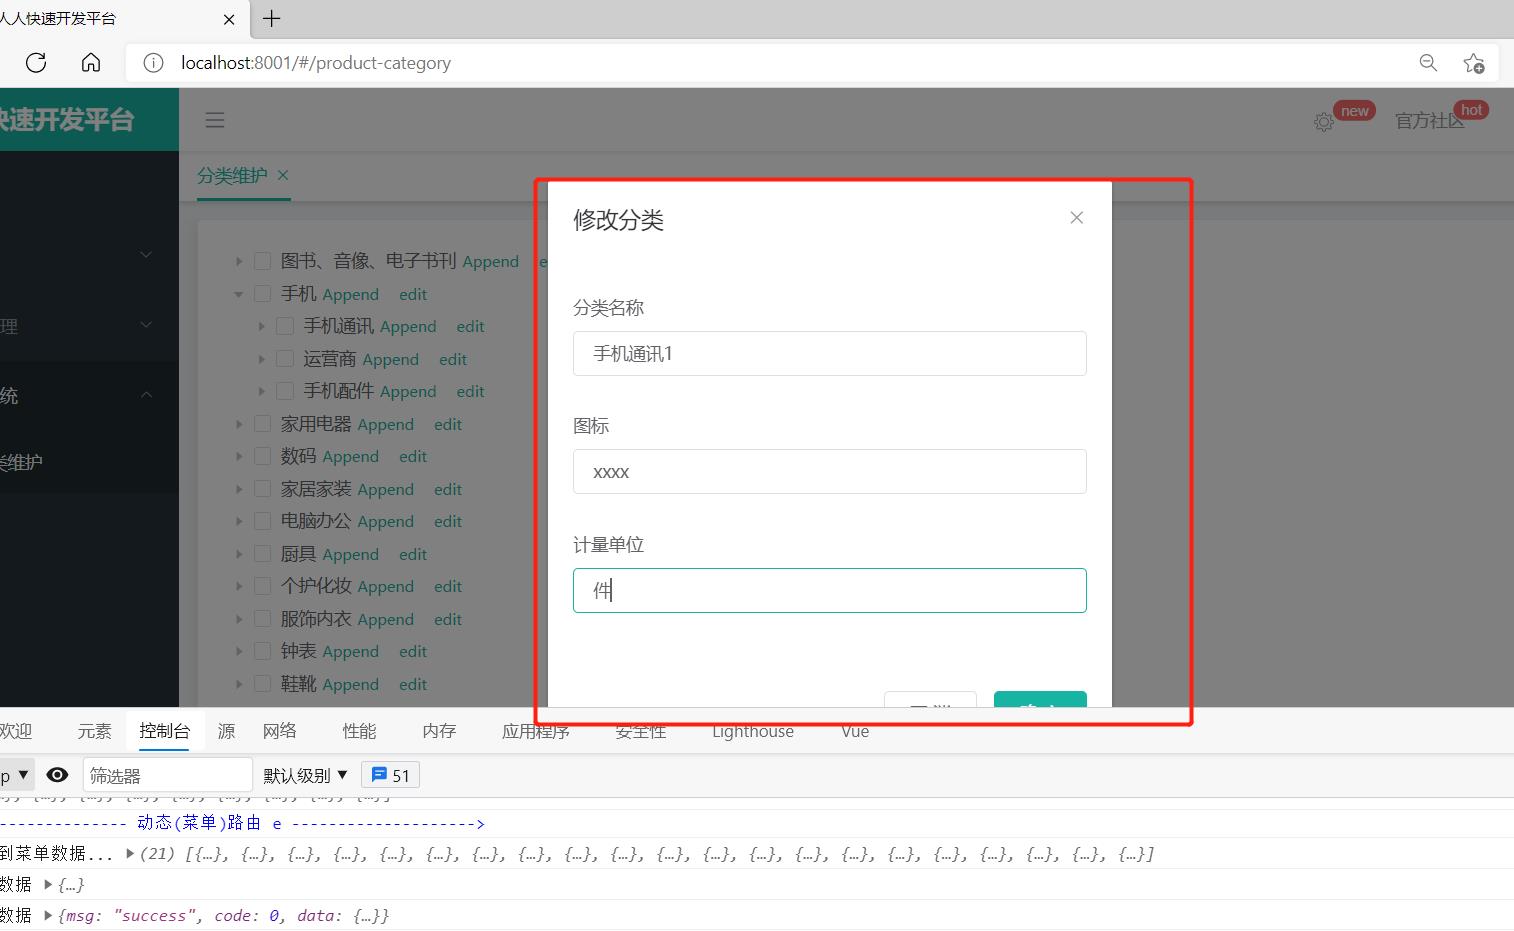Image resolution: width=1514 pixels, height=931 pixels.
Task: Collapse the sidebar menu with up chevron
Action: (147, 395)
